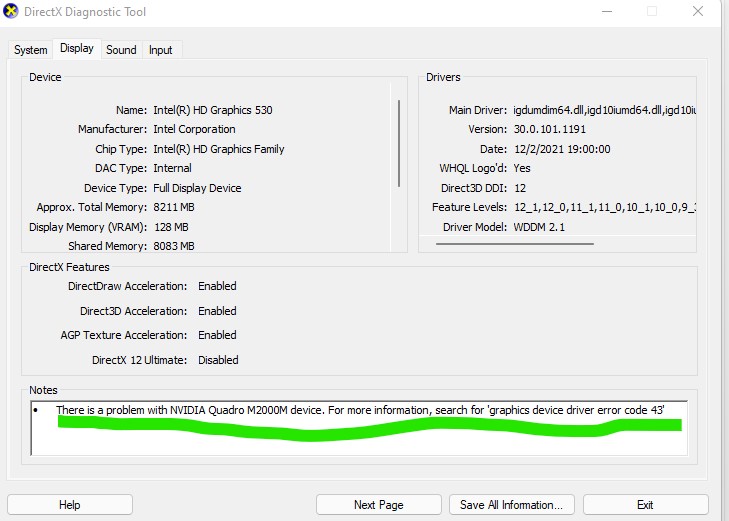Select the Intel(R) HD Graphics 530 name text
Viewport: 729px width, 521px height.
pos(213,110)
